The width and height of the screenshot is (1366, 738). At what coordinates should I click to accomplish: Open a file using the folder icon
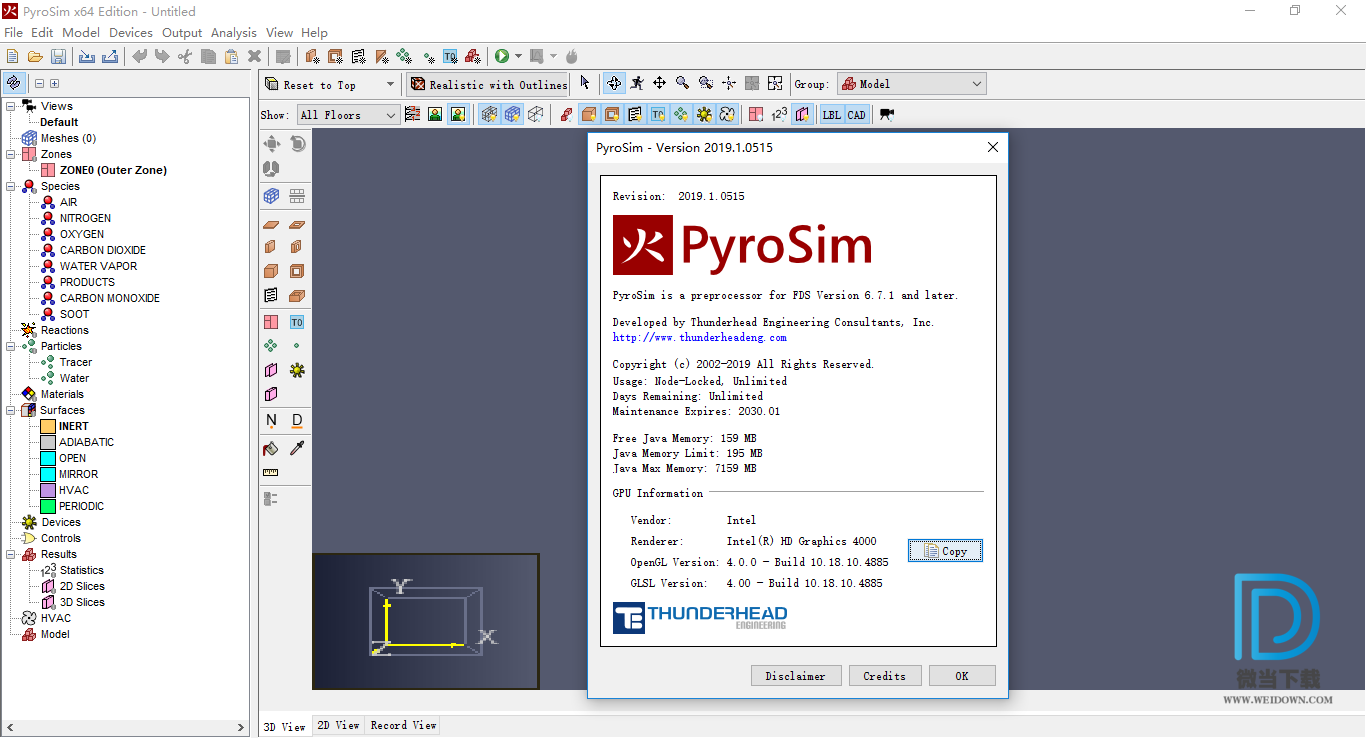click(35, 57)
